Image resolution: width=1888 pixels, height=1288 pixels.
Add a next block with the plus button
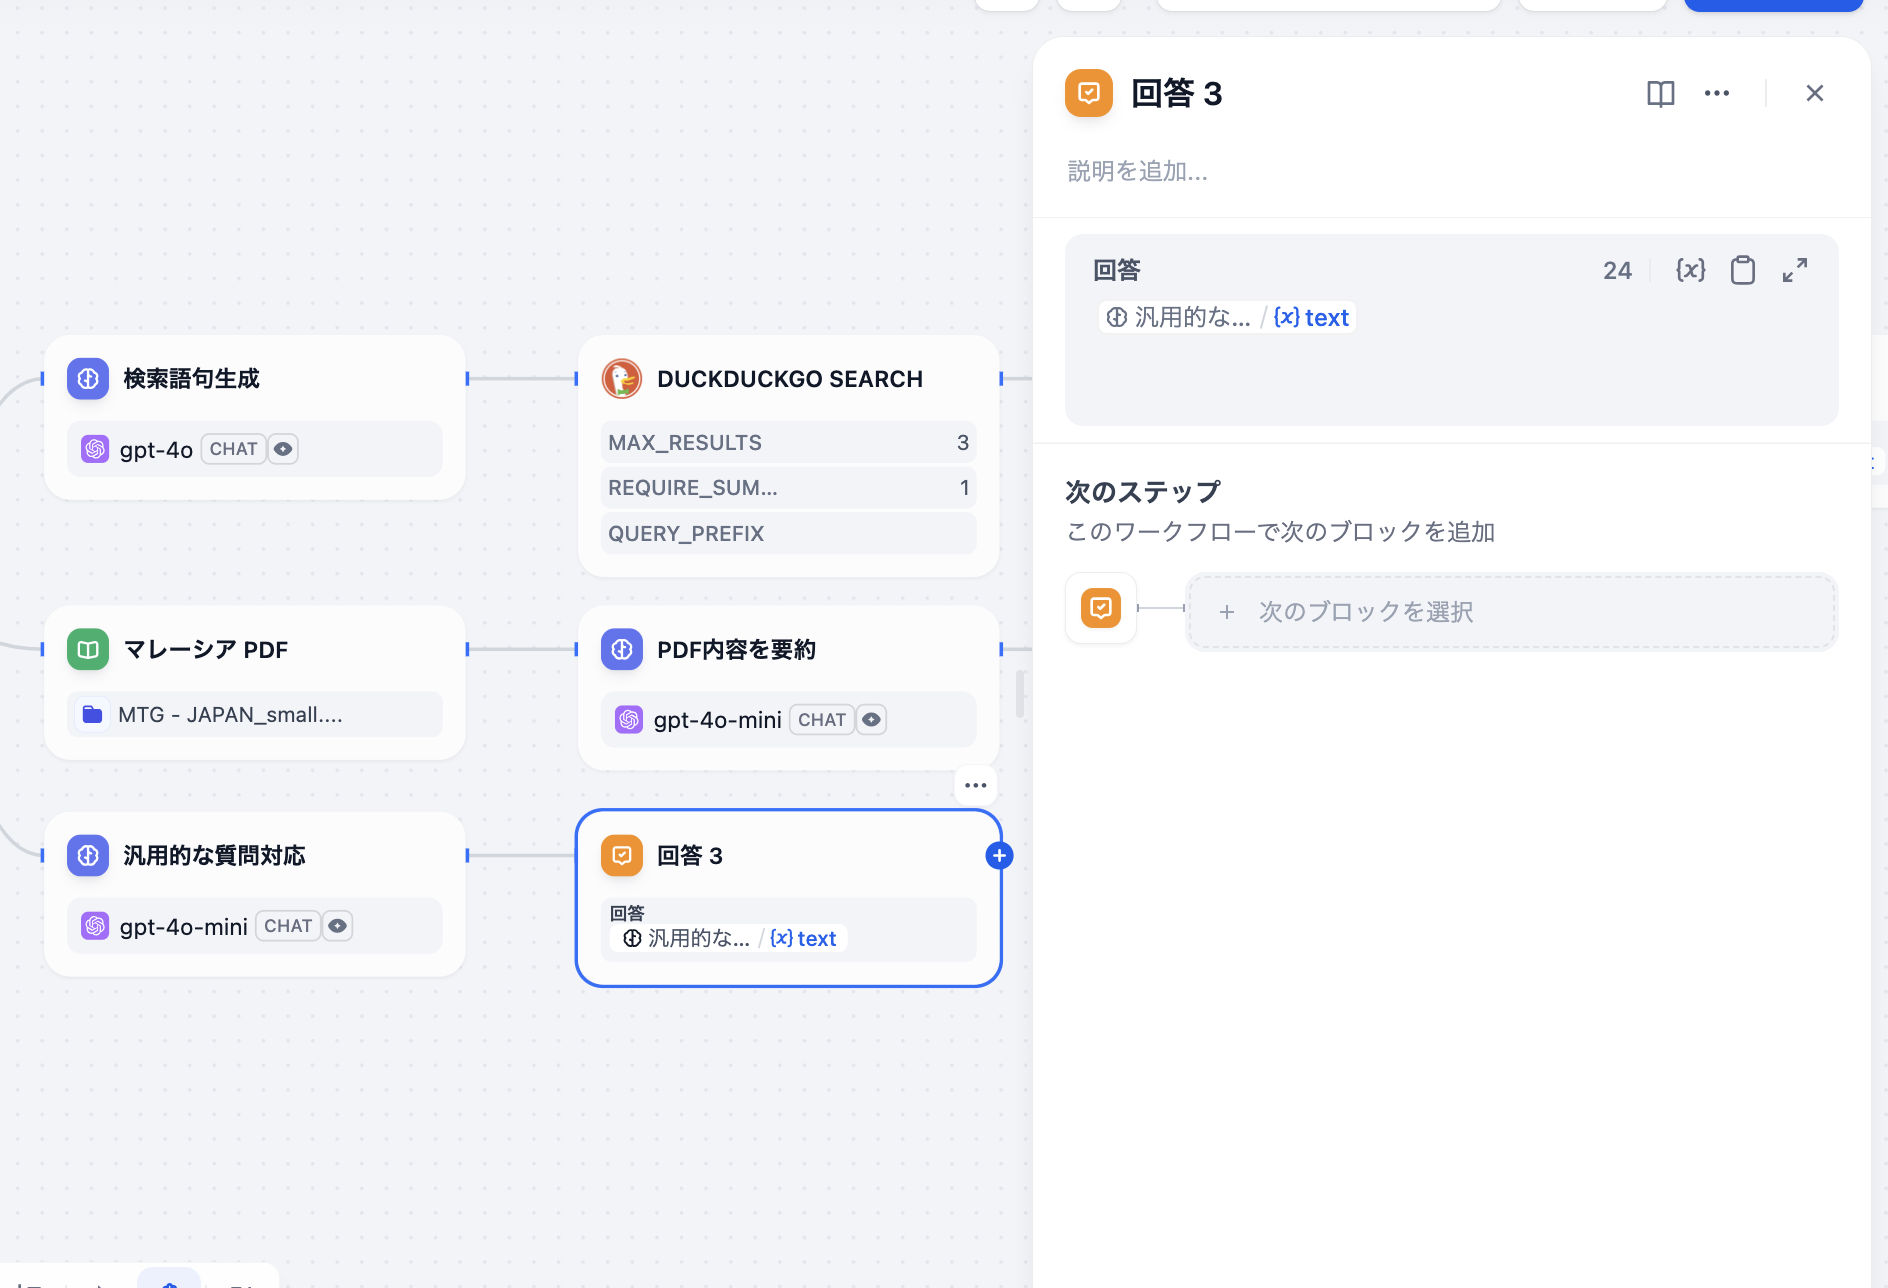click(x=999, y=855)
